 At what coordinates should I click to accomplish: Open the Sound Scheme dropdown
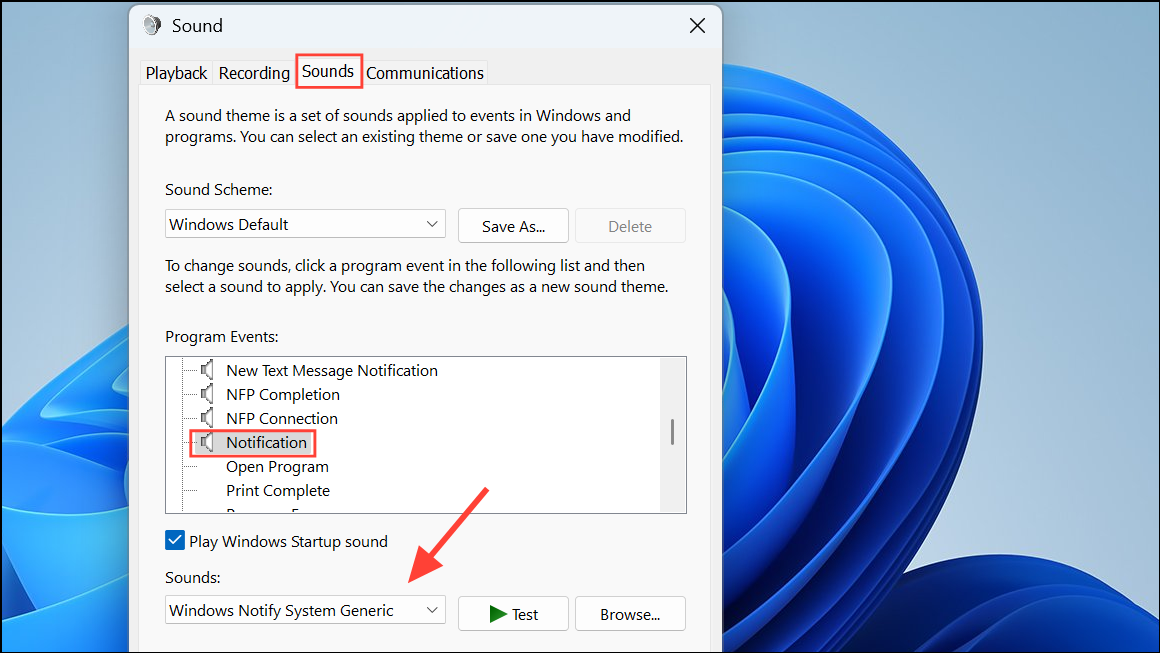(x=305, y=224)
